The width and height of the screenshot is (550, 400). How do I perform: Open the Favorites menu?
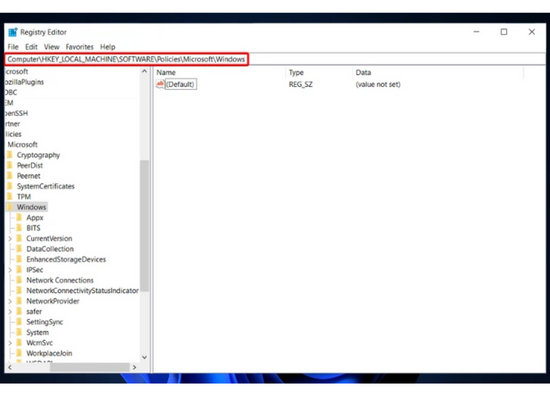[80, 47]
